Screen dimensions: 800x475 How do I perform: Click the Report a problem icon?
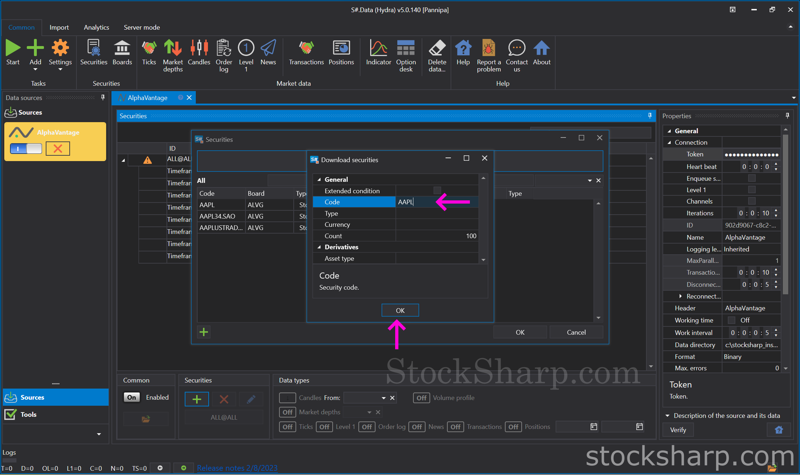click(x=488, y=52)
